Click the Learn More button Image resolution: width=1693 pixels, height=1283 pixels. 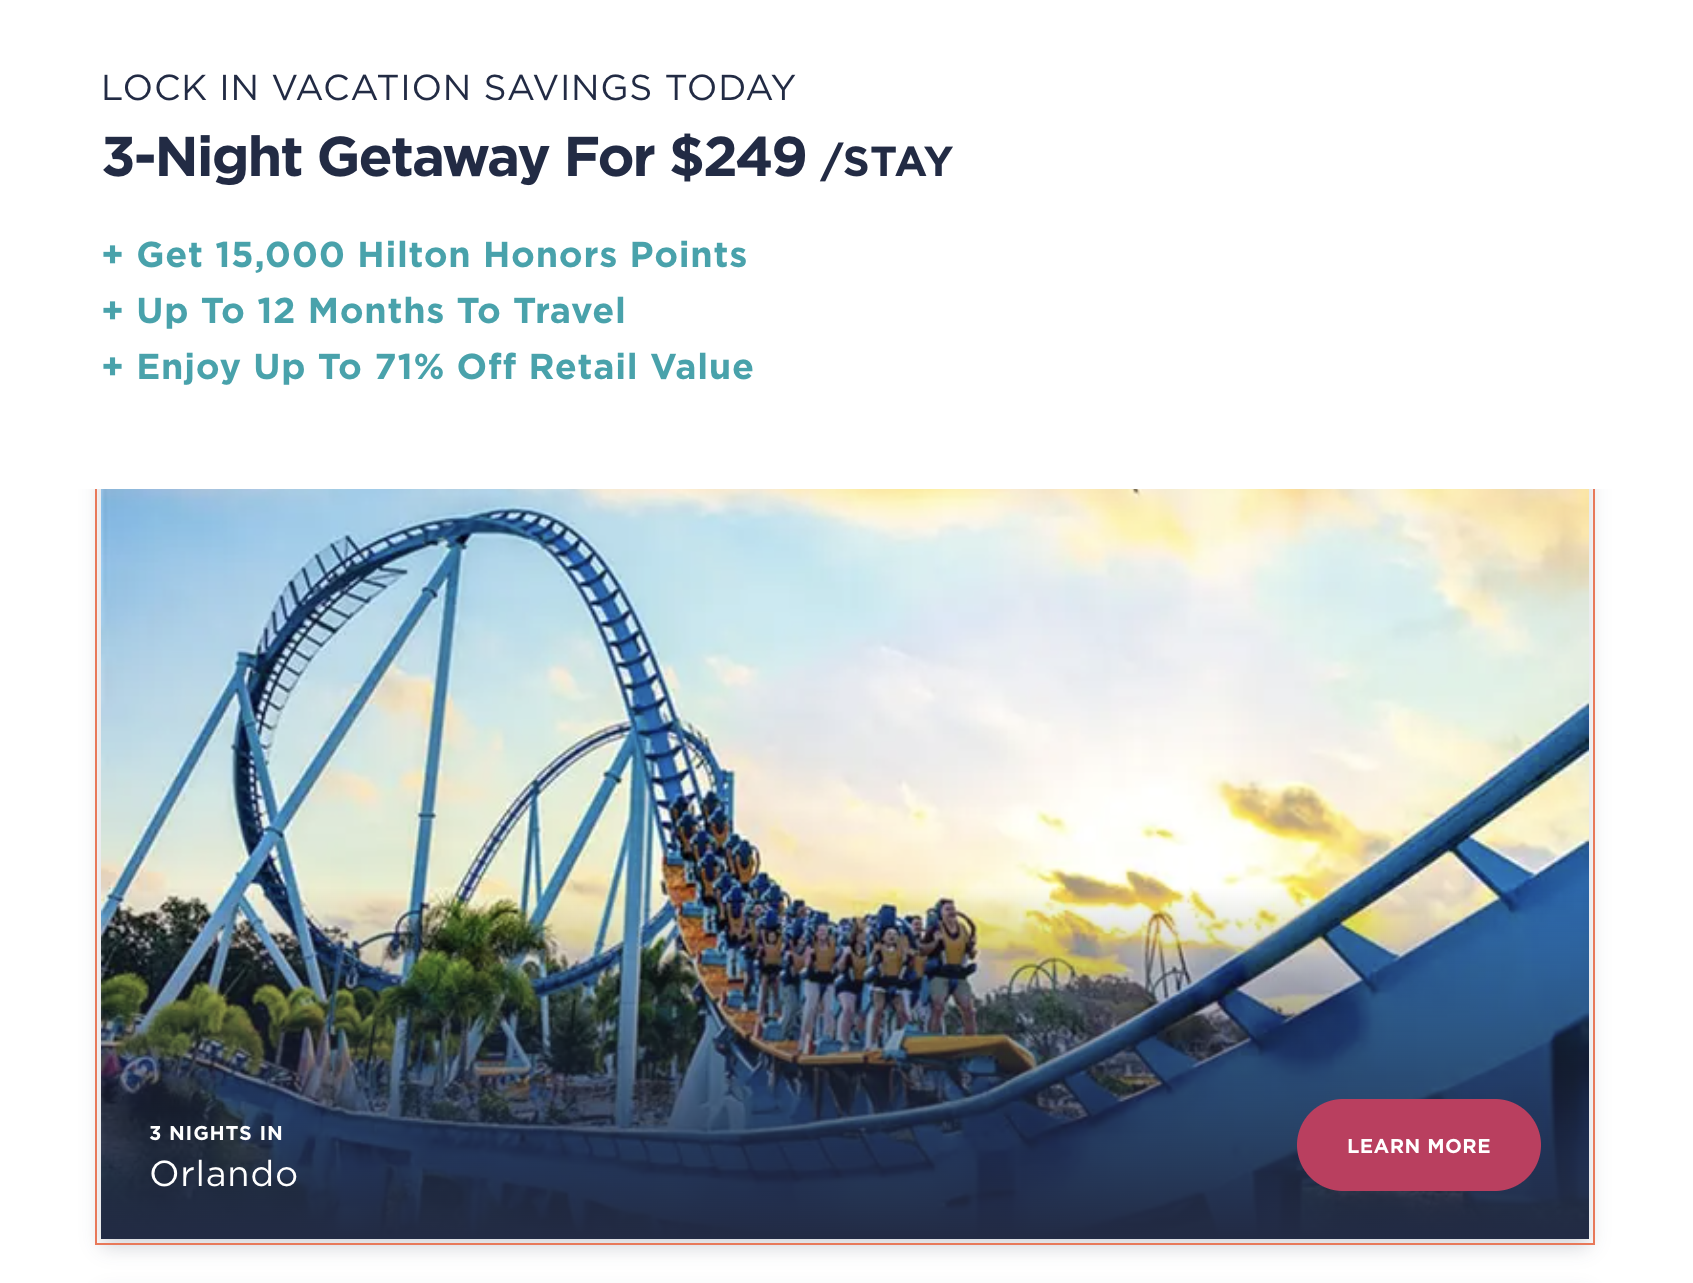click(1417, 1145)
